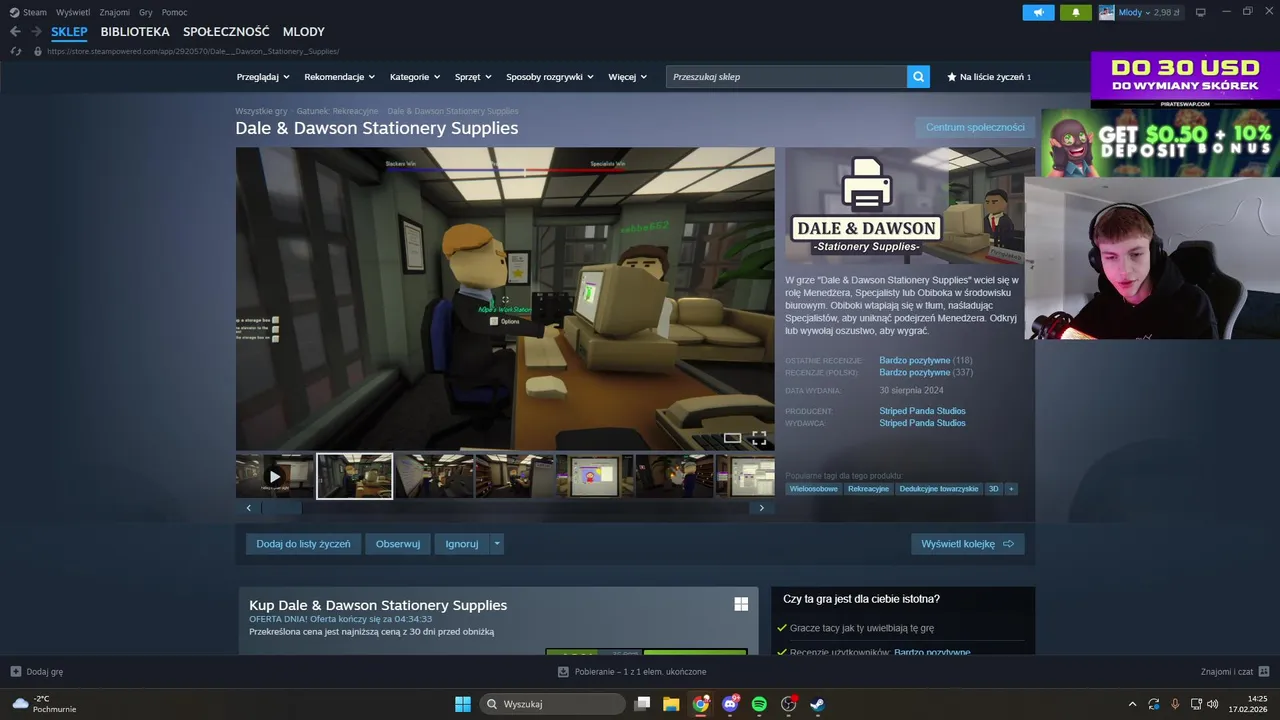Open the MLODY profile tab
The height and width of the screenshot is (720, 1280).
click(304, 32)
